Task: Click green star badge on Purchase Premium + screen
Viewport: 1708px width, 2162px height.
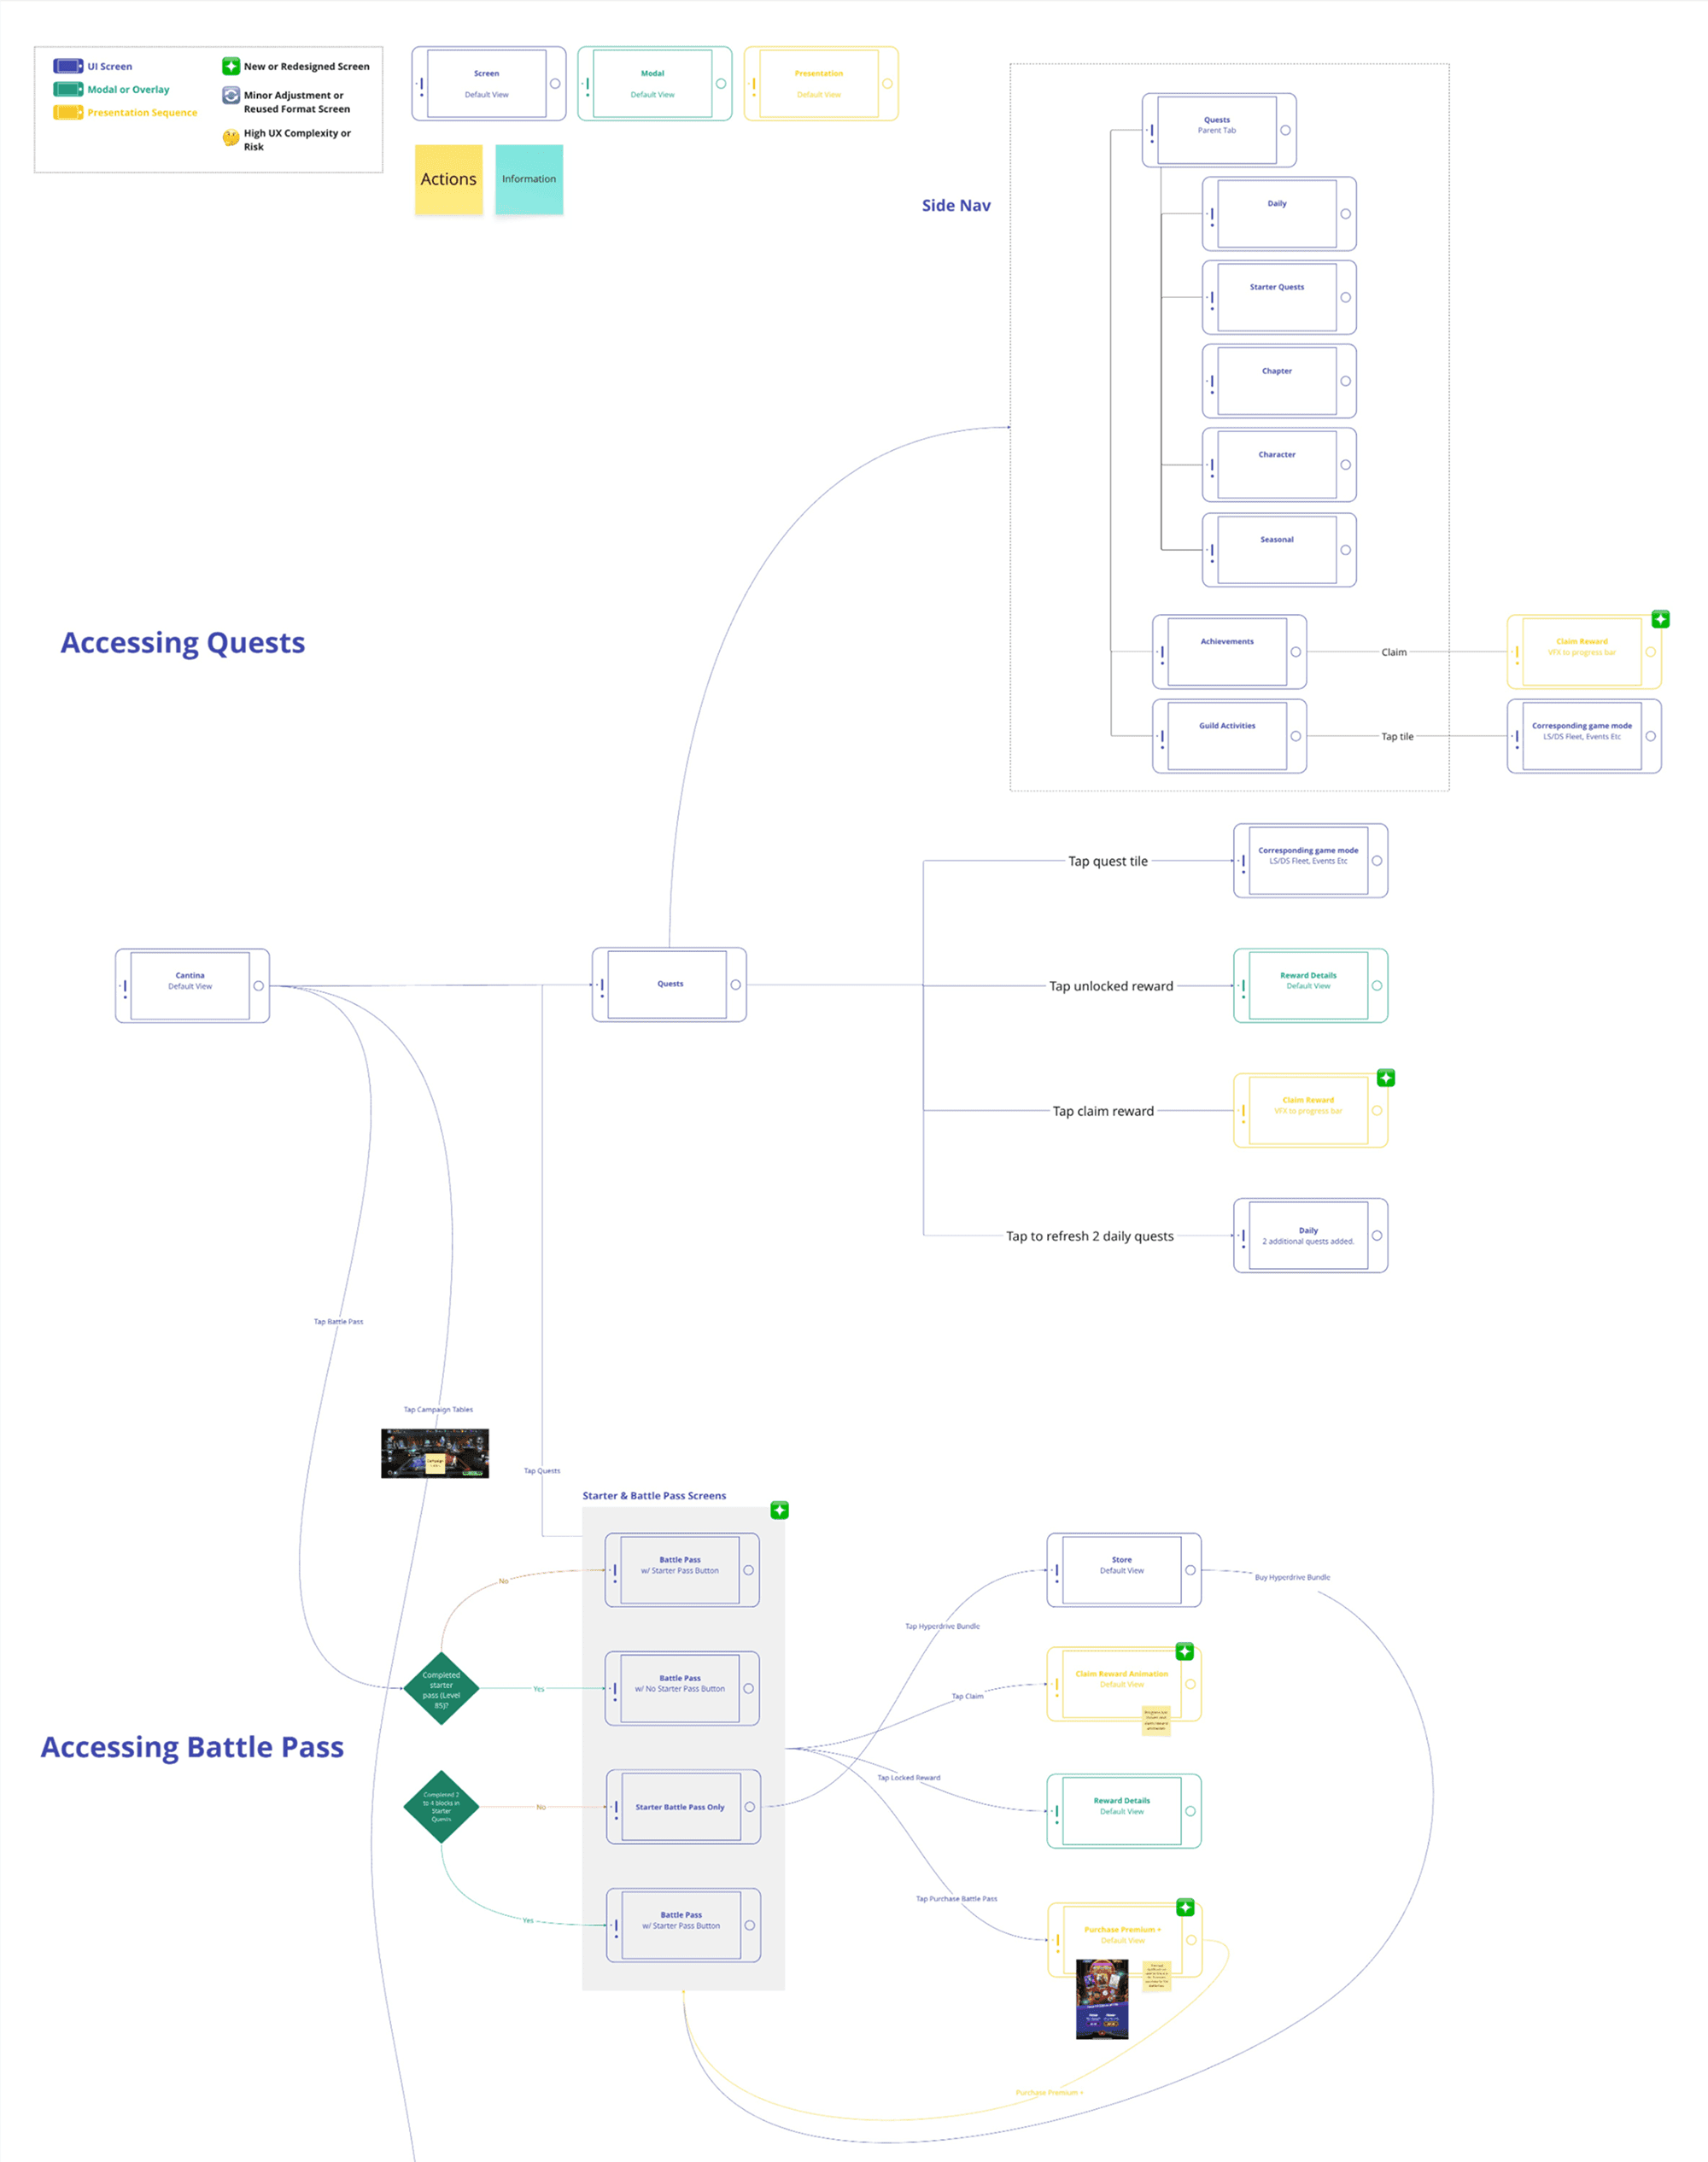Action: pyautogui.click(x=1185, y=1907)
